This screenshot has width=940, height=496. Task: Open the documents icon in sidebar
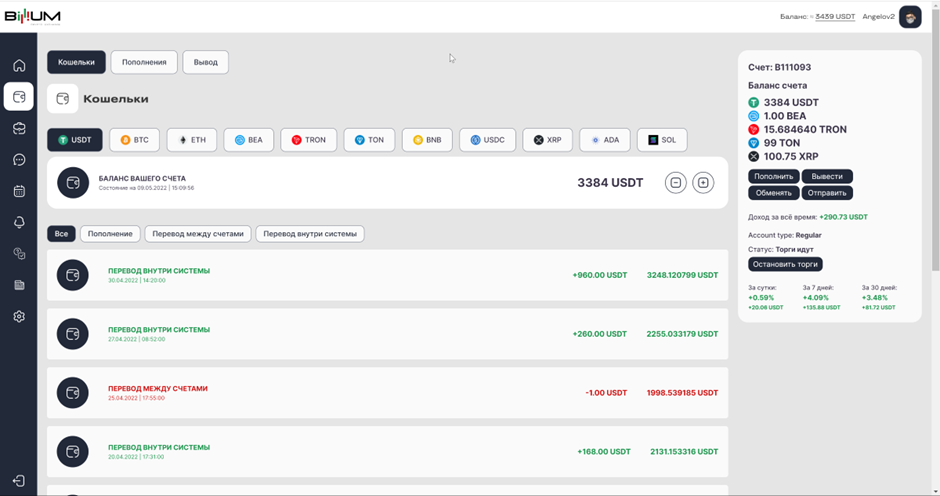(19, 285)
